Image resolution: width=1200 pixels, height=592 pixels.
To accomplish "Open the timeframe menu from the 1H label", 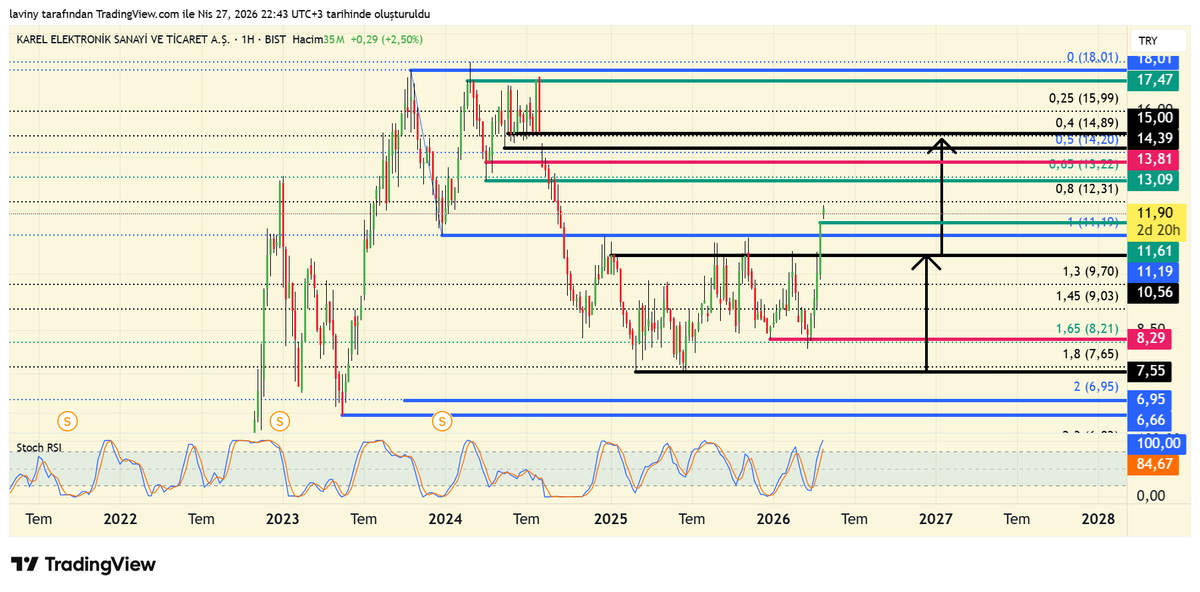I will 248,41.
